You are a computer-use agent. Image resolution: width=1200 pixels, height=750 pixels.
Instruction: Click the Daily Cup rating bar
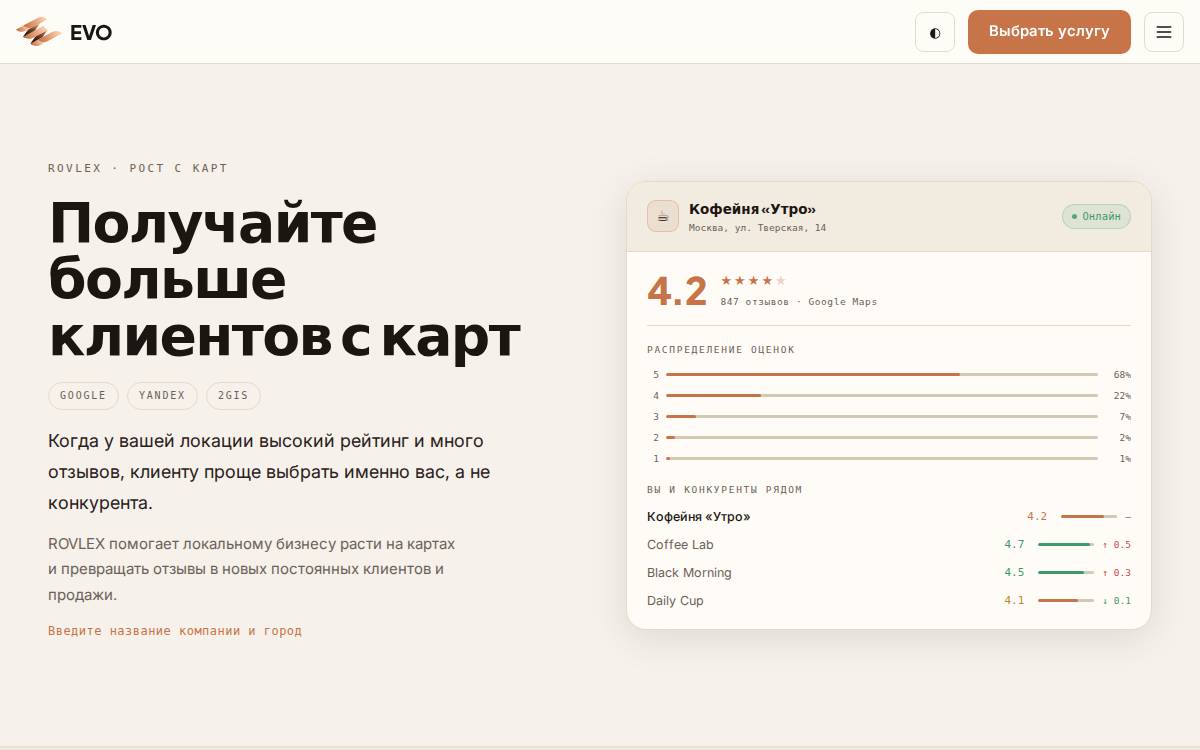click(1066, 601)
